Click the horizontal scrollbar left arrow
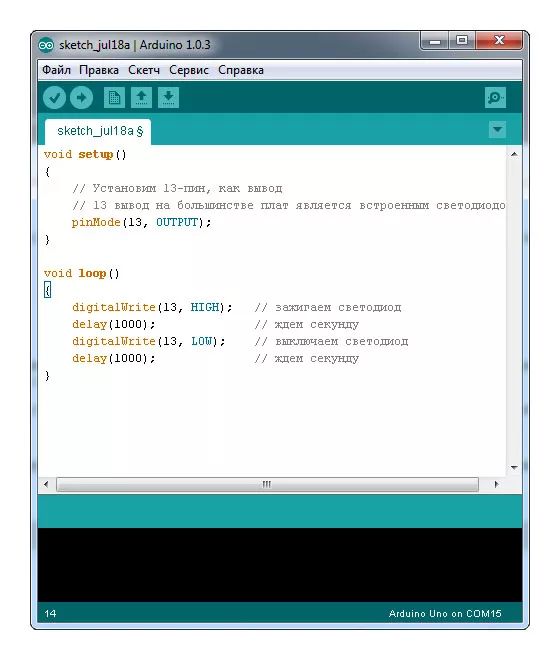This screenshot has height=660, width=560. [46, 484]
